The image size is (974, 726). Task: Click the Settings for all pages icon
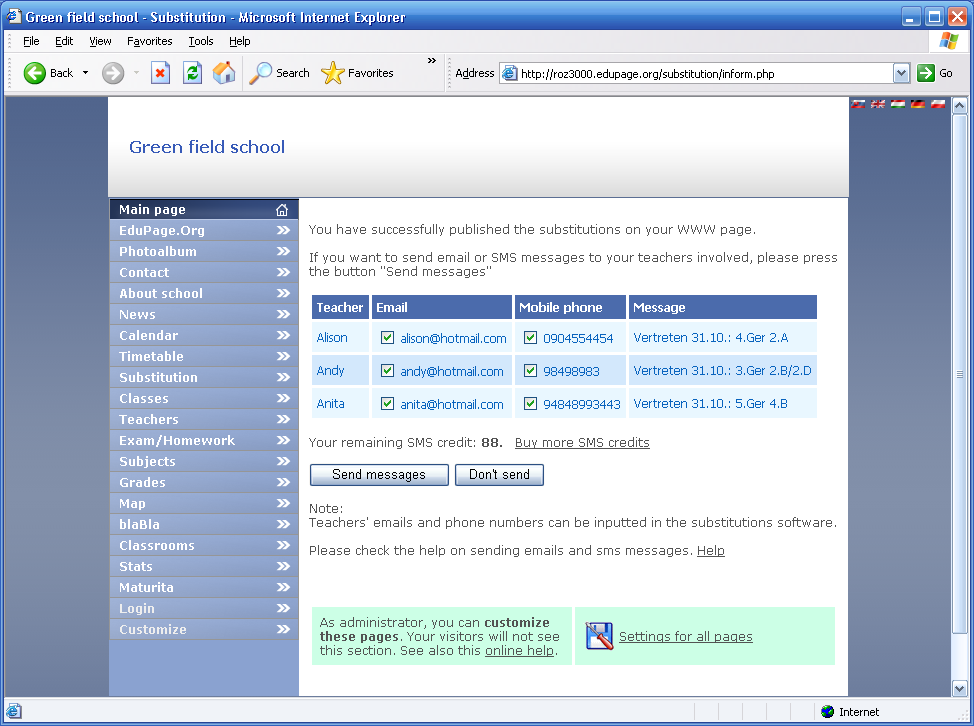[599, 636]
